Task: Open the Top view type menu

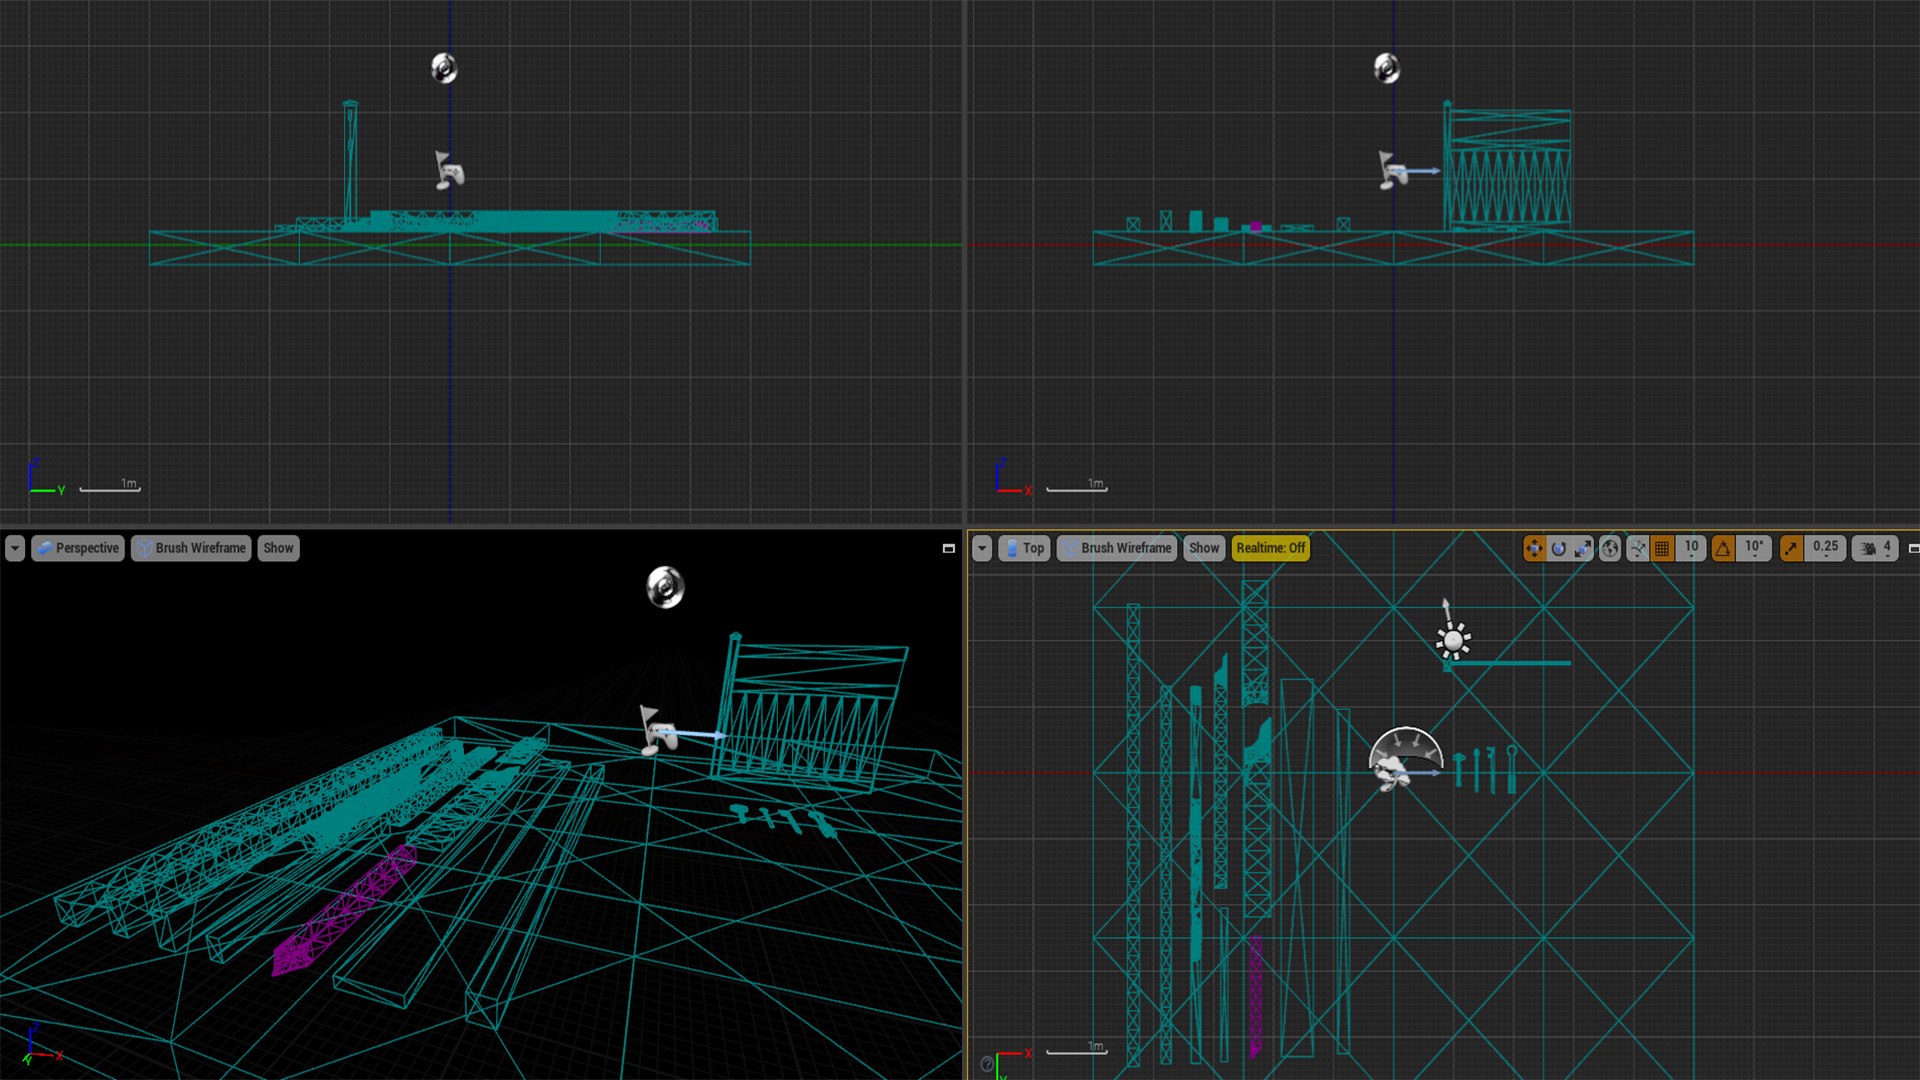Action: (x=1024, y=548)
